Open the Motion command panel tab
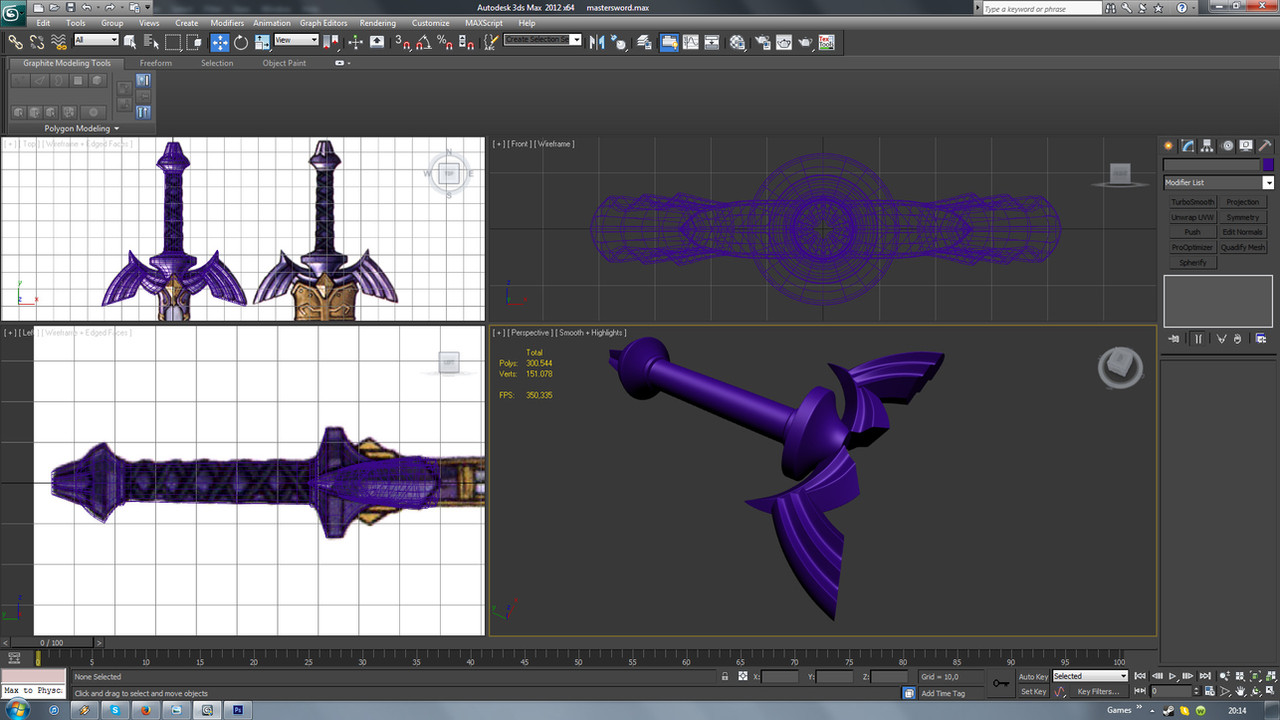The image size is (1280, 720). [1228, 145]
